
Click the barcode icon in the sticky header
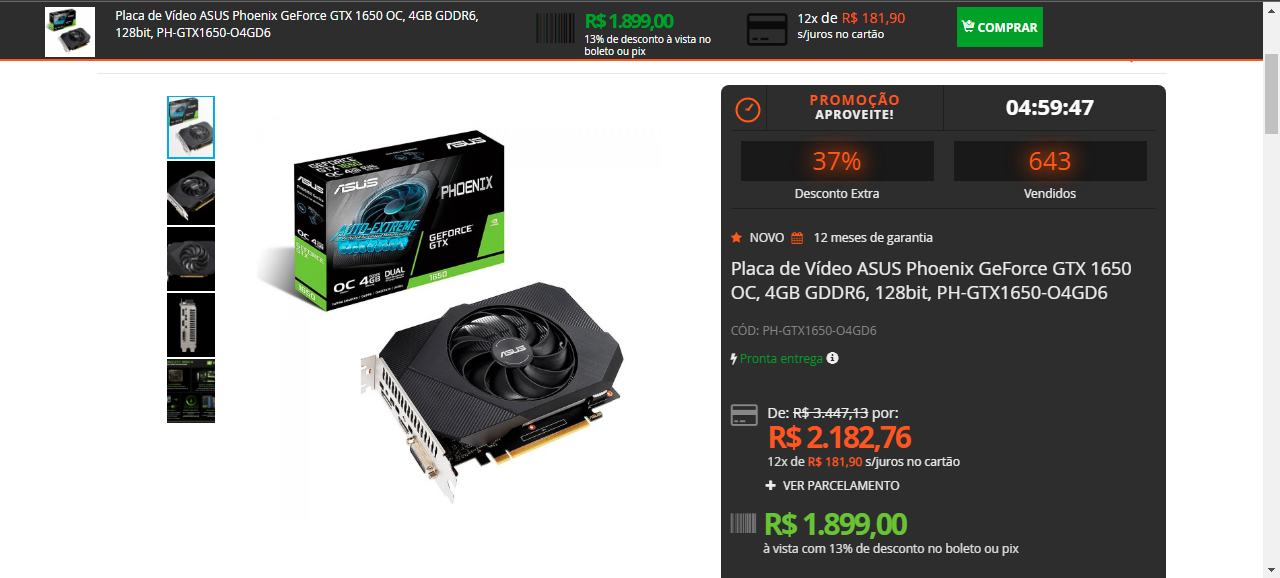click(556, 28)
